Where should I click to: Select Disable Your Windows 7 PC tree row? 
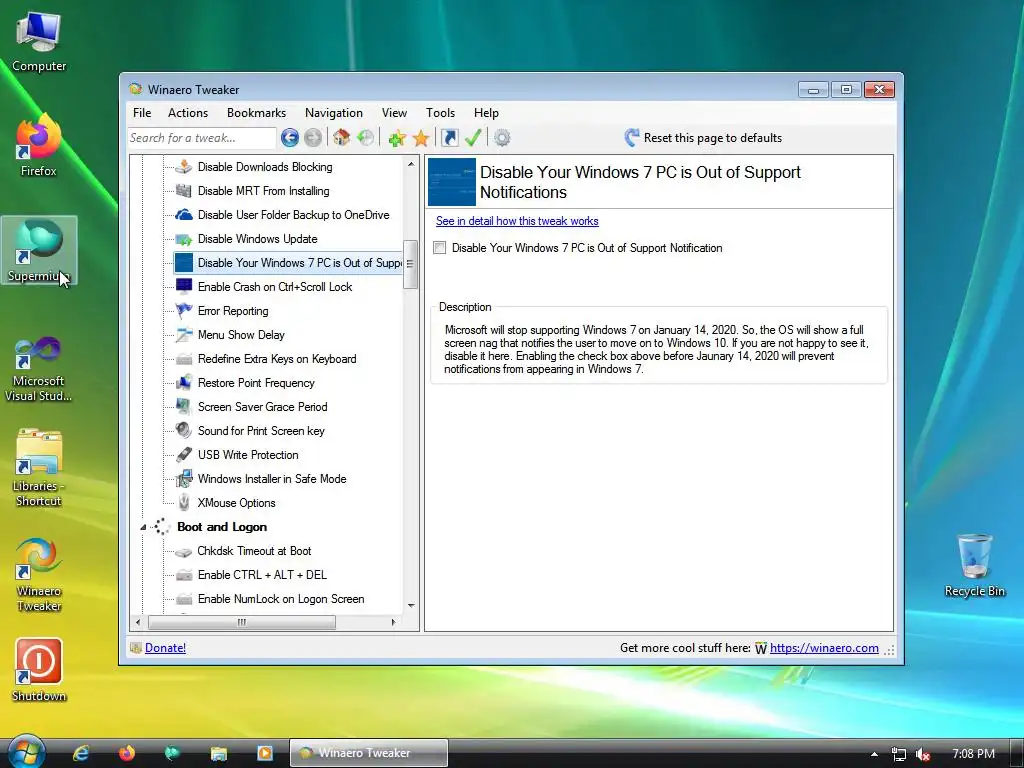pos(288,263)
